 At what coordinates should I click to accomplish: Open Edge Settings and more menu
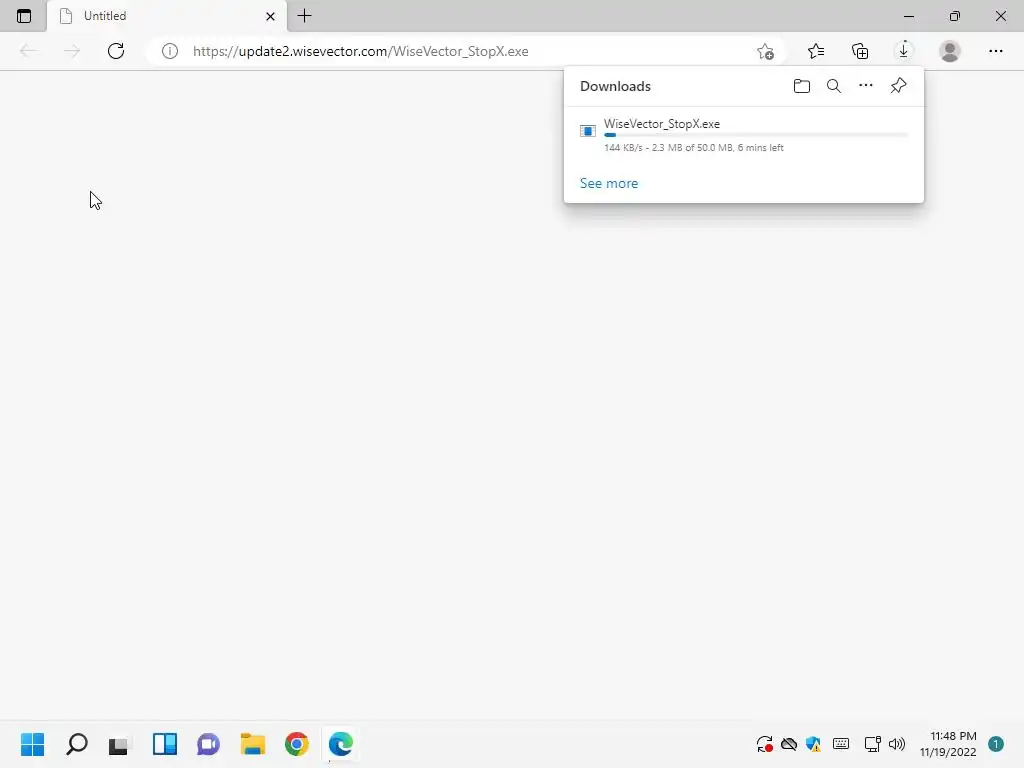click(x=995, y=51)
